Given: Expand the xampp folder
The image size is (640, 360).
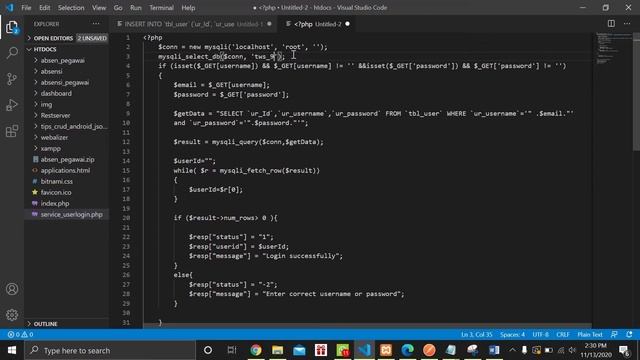Looking at the screenshot, I should pyautogui.click(x=67, y=149).
